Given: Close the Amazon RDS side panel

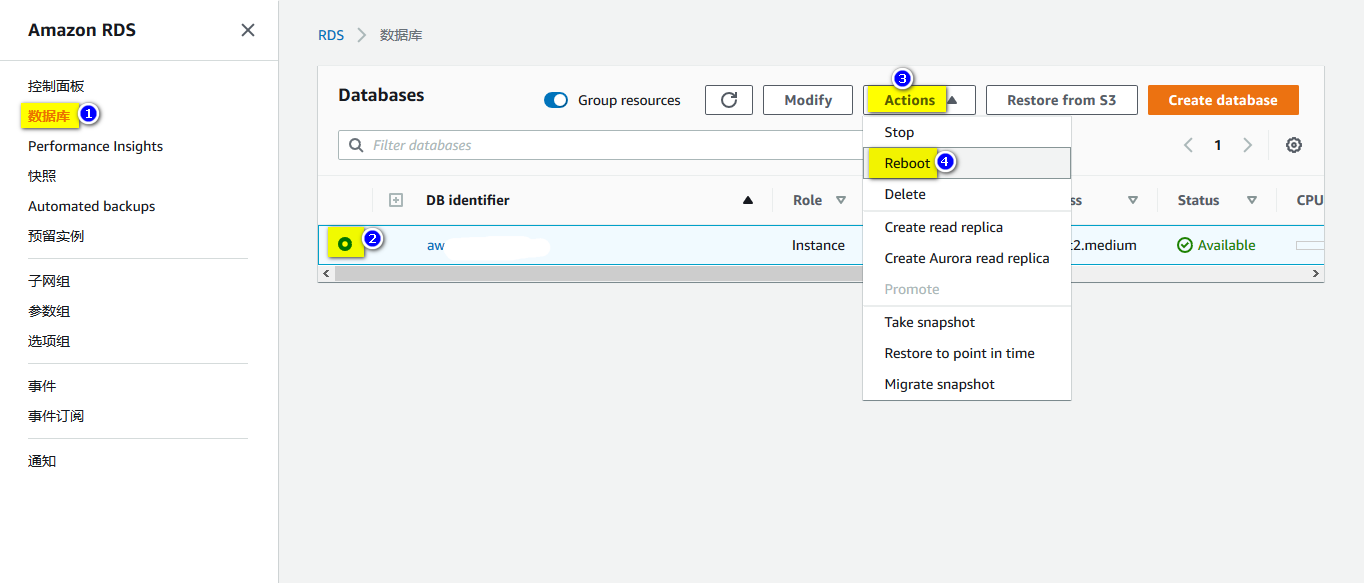Looking at the screenshot, I should [248, 30].
